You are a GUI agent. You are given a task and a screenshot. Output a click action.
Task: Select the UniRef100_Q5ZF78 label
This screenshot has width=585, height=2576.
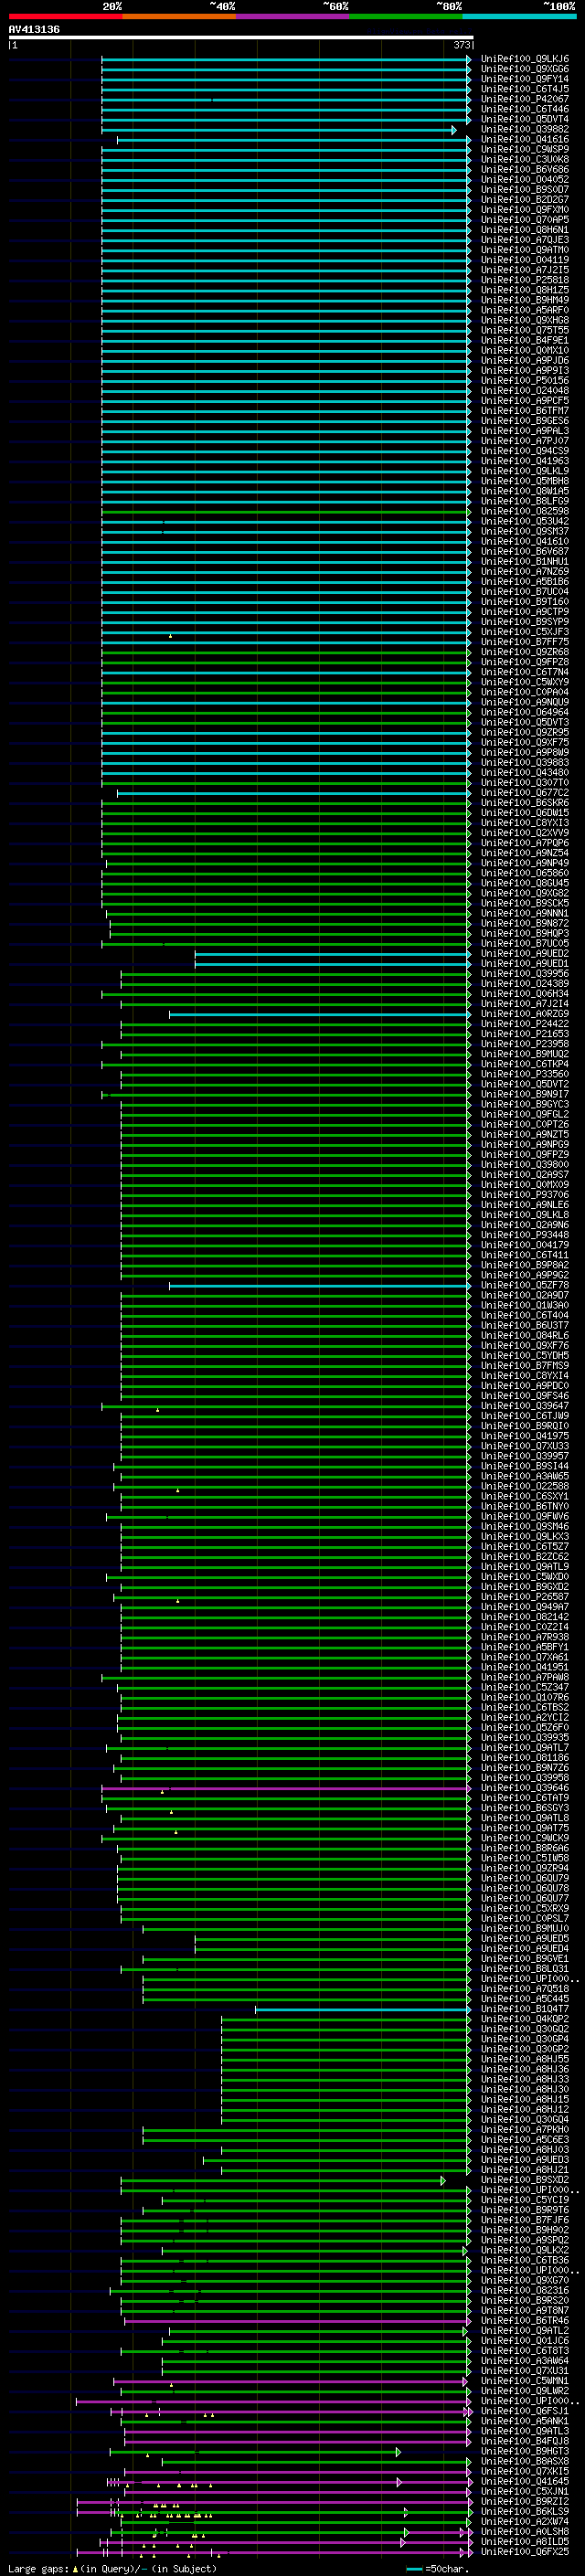(x=524, y=1286)
